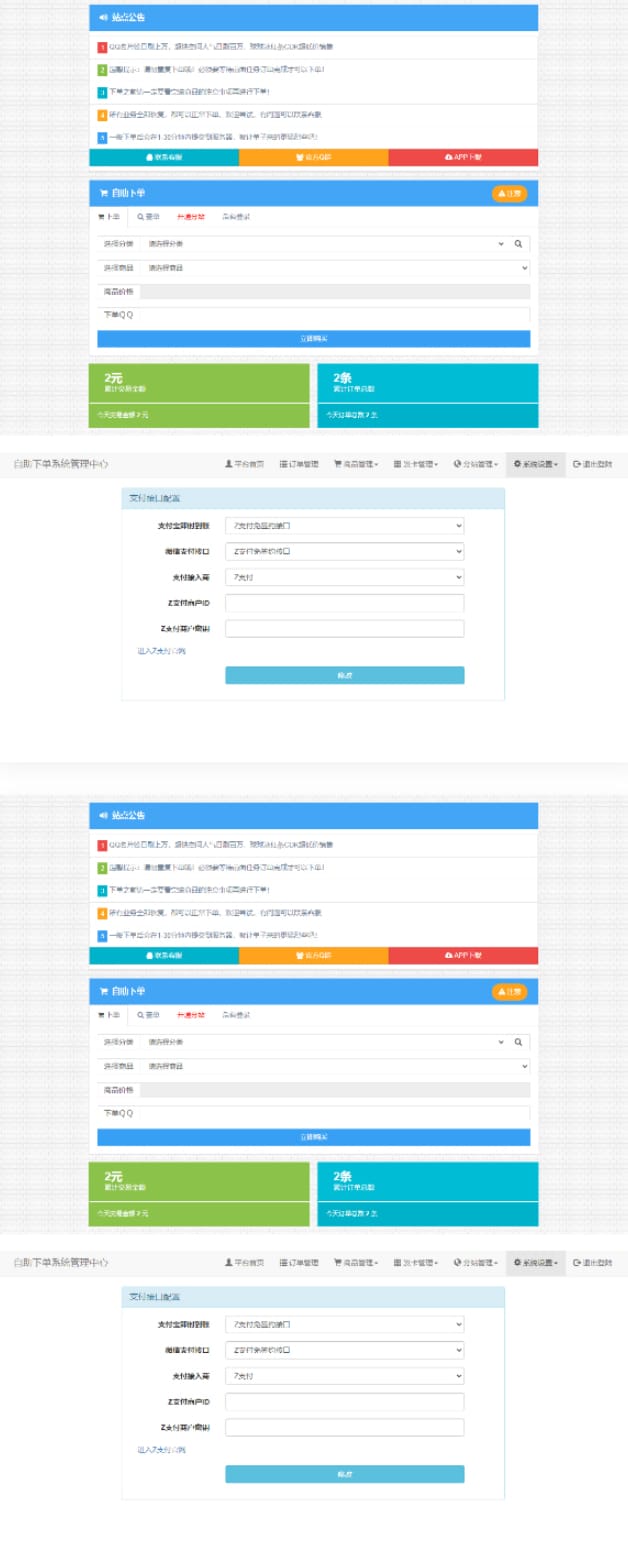Open the 商品管理 navigation menu

click(355, 464)
